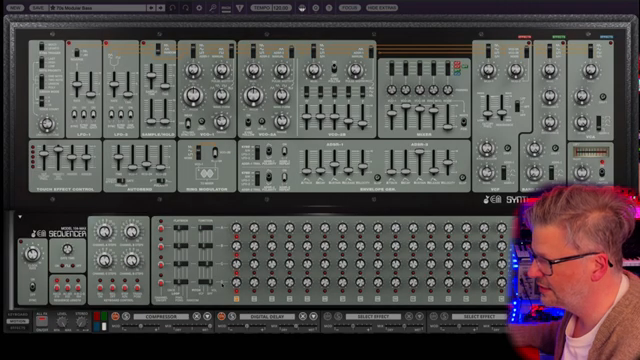Click the MIDI icon in the toolbar

(226, 8)
